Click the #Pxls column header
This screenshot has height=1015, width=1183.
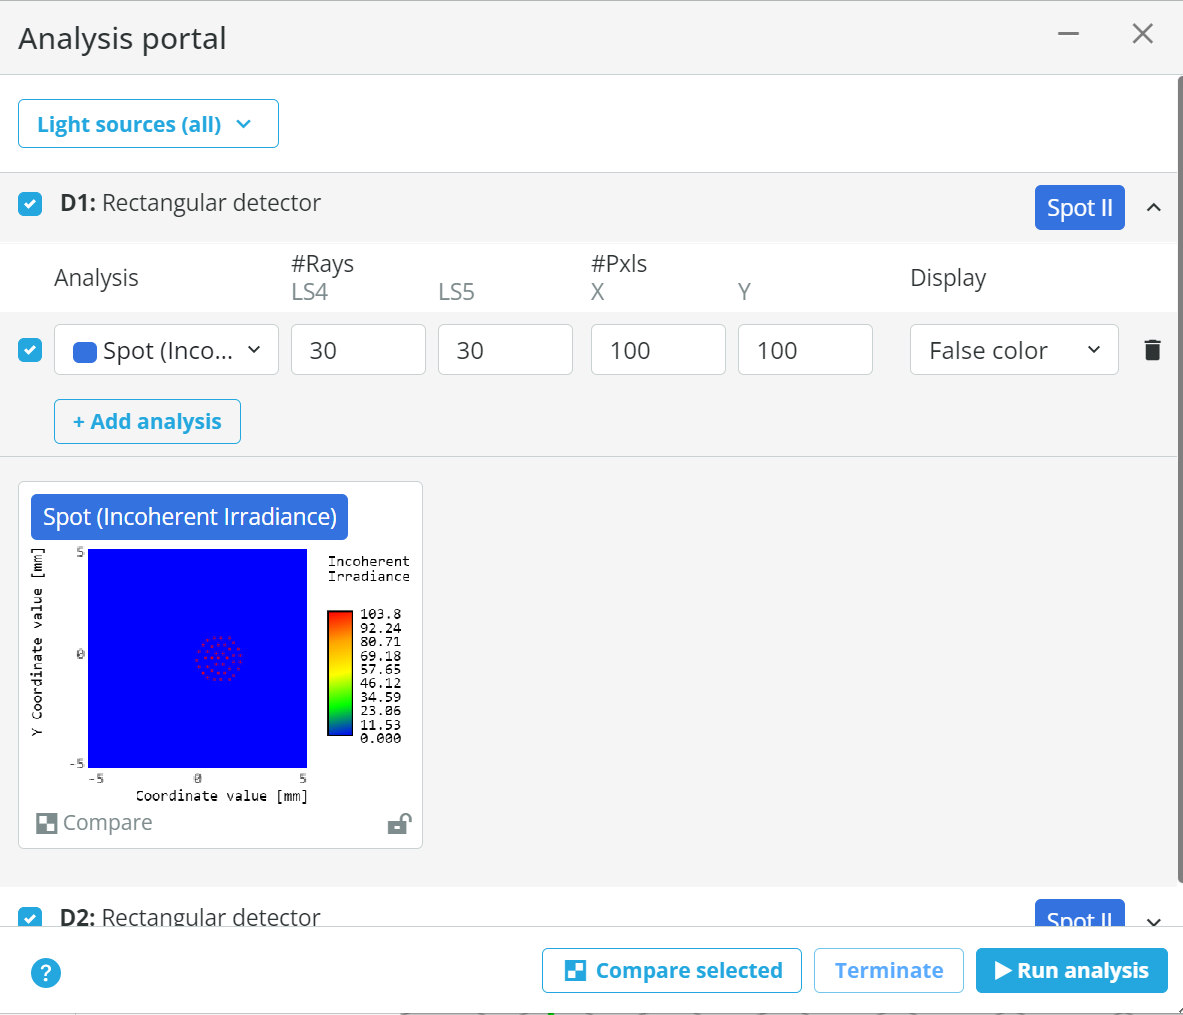(619, 263)
